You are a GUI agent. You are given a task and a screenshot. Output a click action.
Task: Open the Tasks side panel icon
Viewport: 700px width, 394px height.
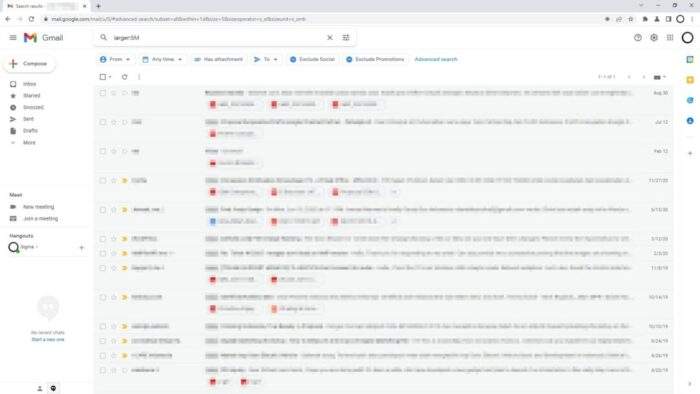[690, 100]
